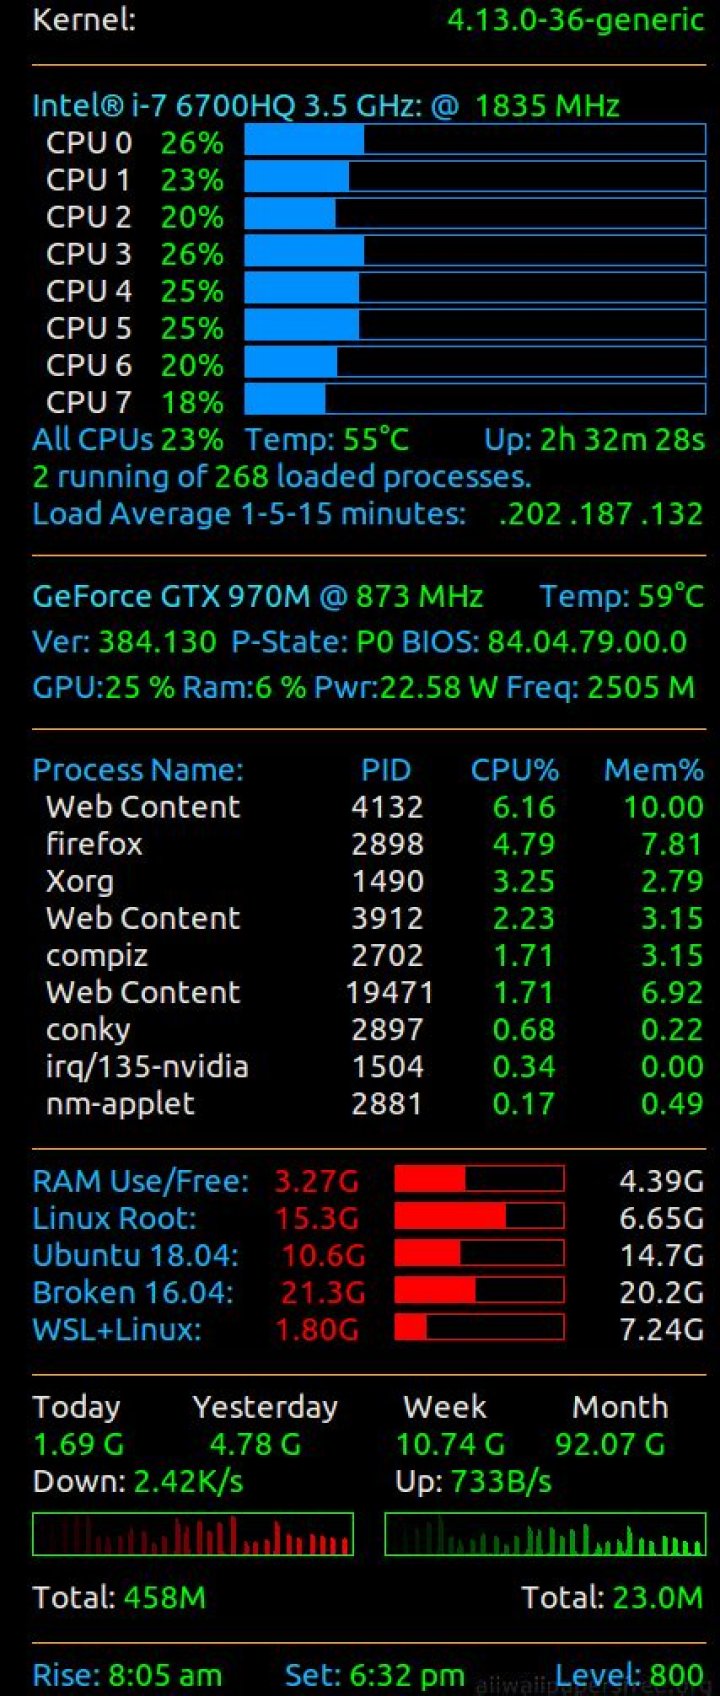Select the Xorg process row

tap(375, 881)
